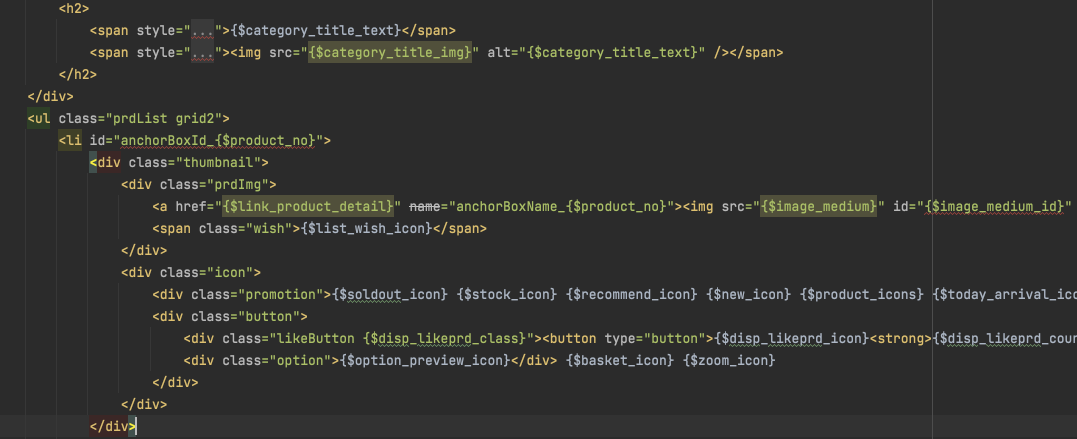This screenshot has width=1077, height=439.
Task: Click the </div> on the caret line
Action: click(x=113, y=426)
